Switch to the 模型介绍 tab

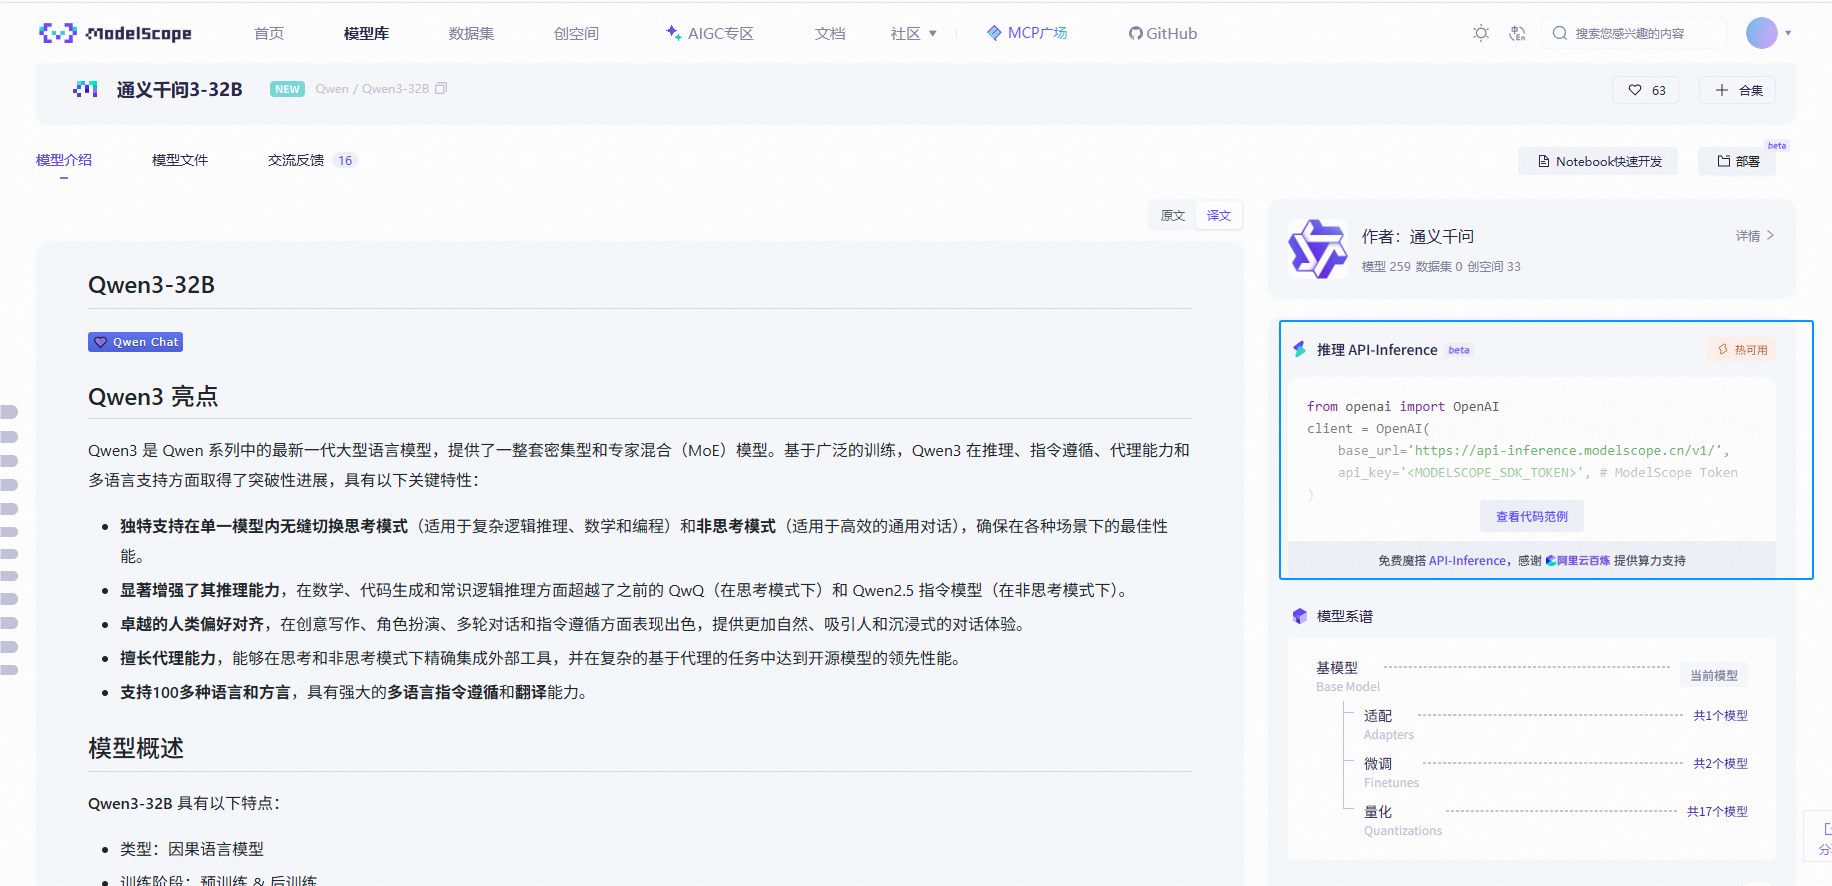click(x=64, y=160)
